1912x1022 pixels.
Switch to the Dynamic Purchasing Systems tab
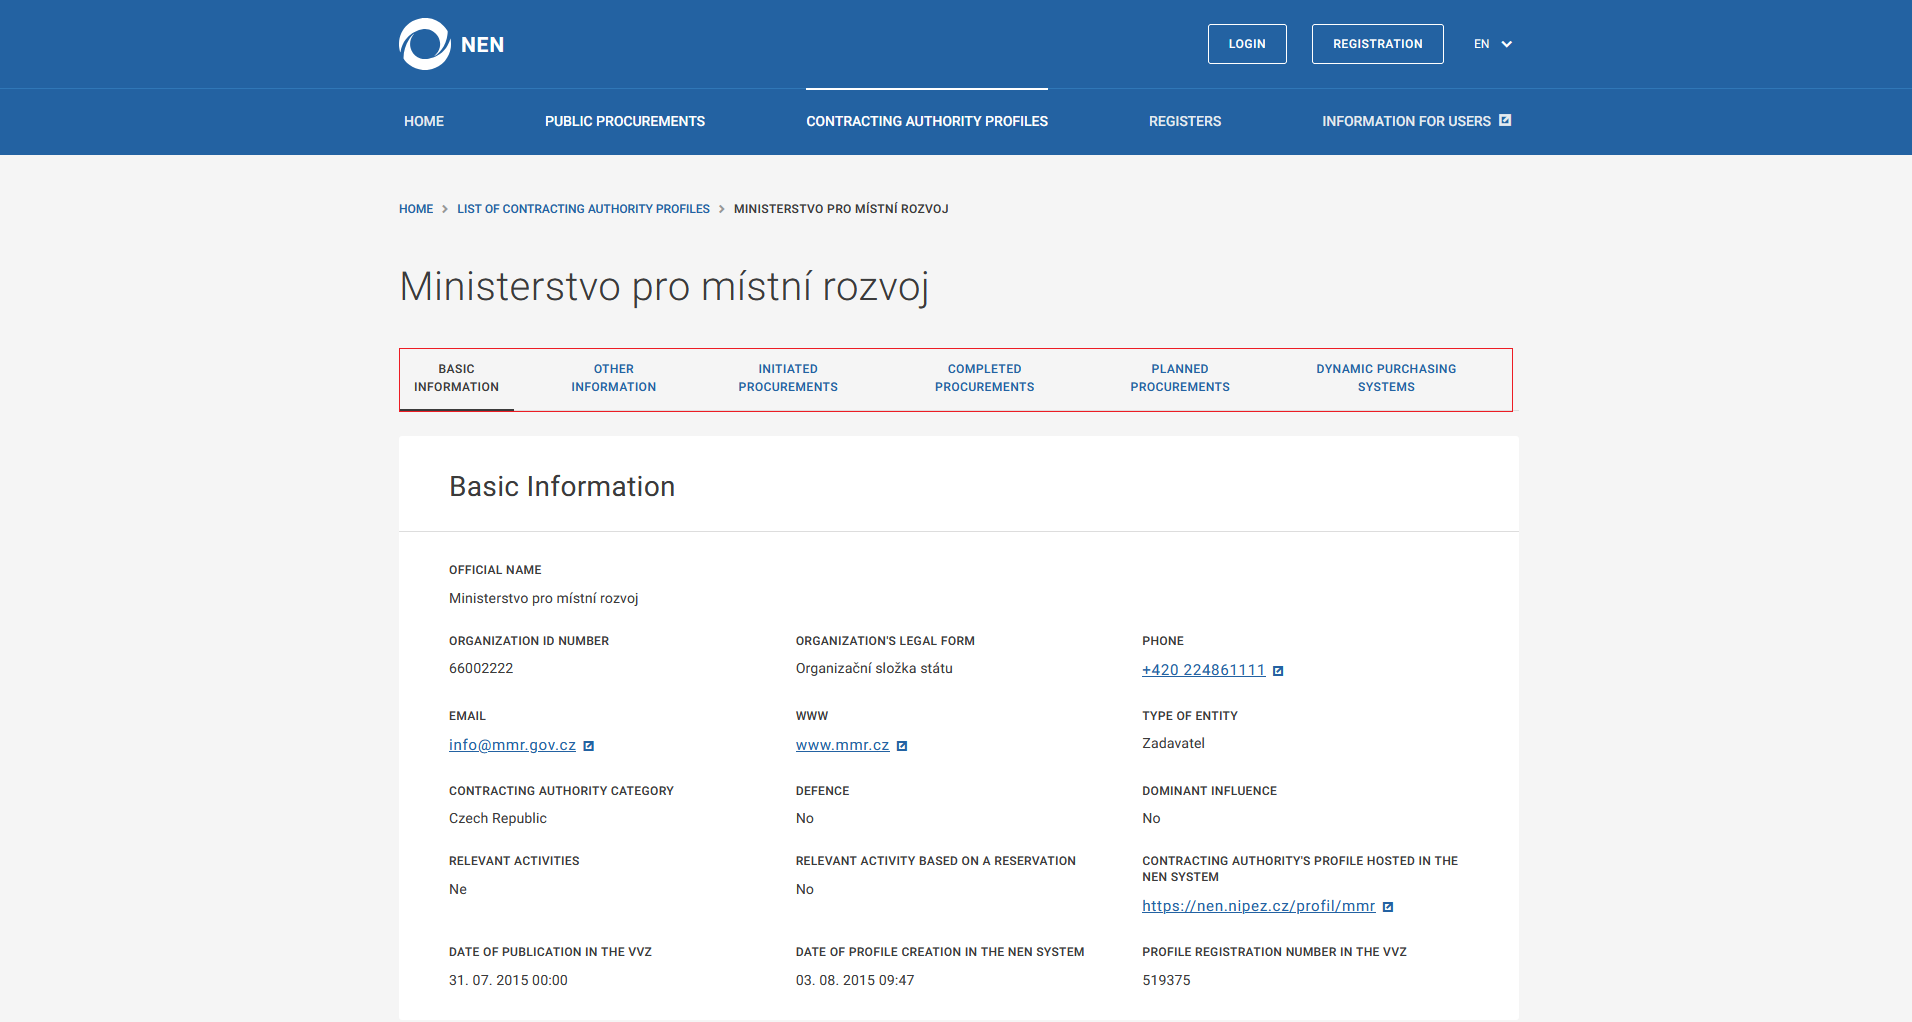(x=1386, y=378)
